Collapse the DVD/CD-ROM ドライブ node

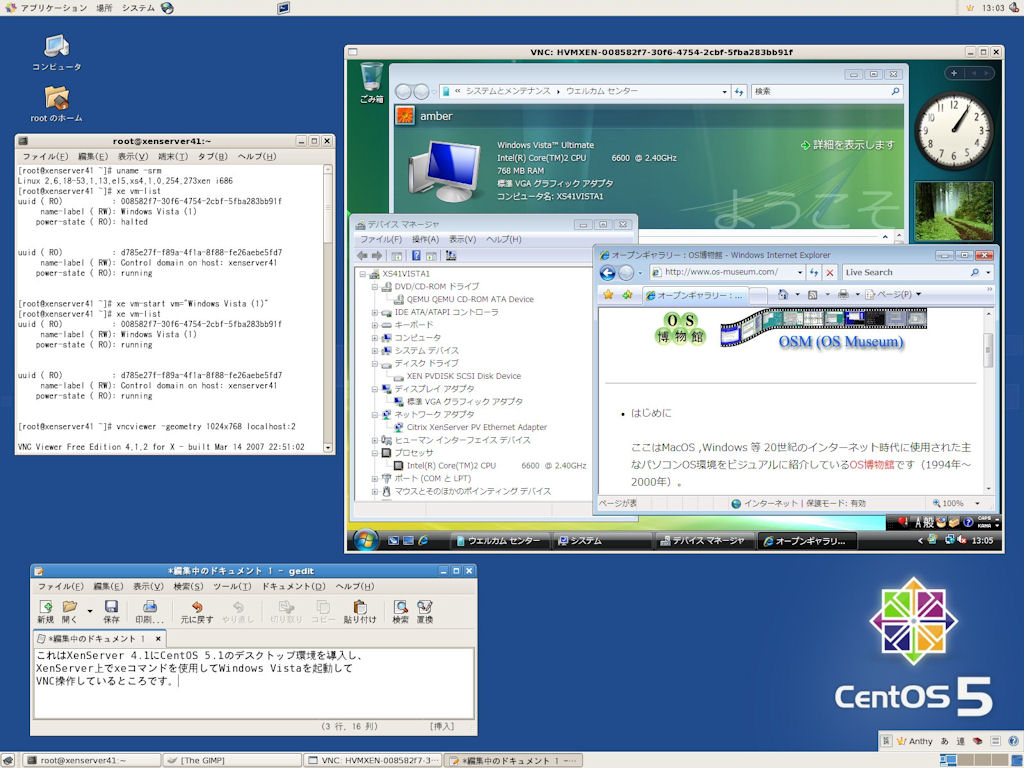click(375, 287)
